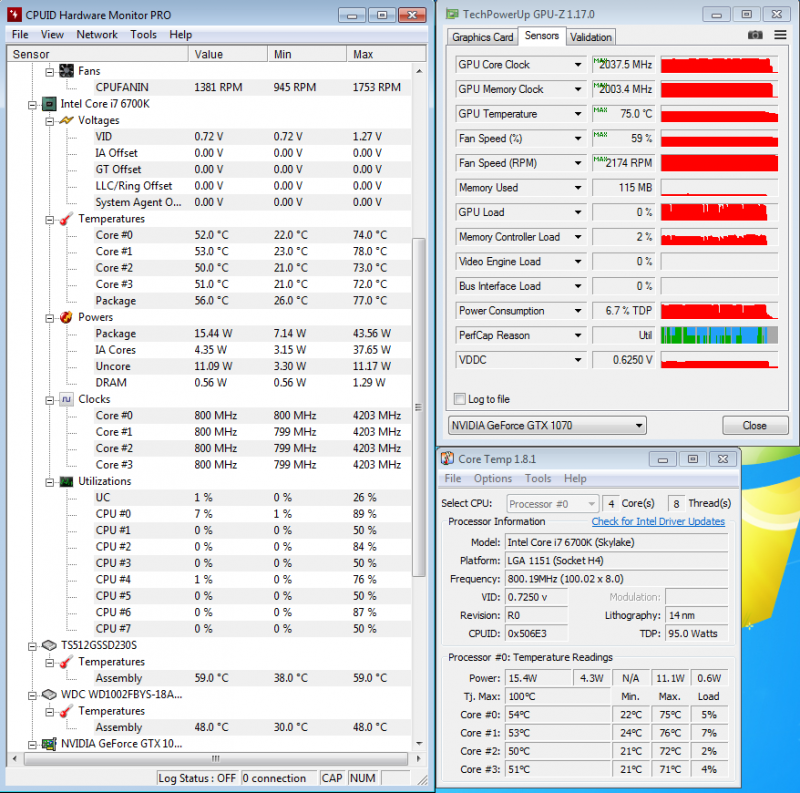Click the Fans group icon in Hardware Monitor
This screenshot has height=793, width=800.
66,71
